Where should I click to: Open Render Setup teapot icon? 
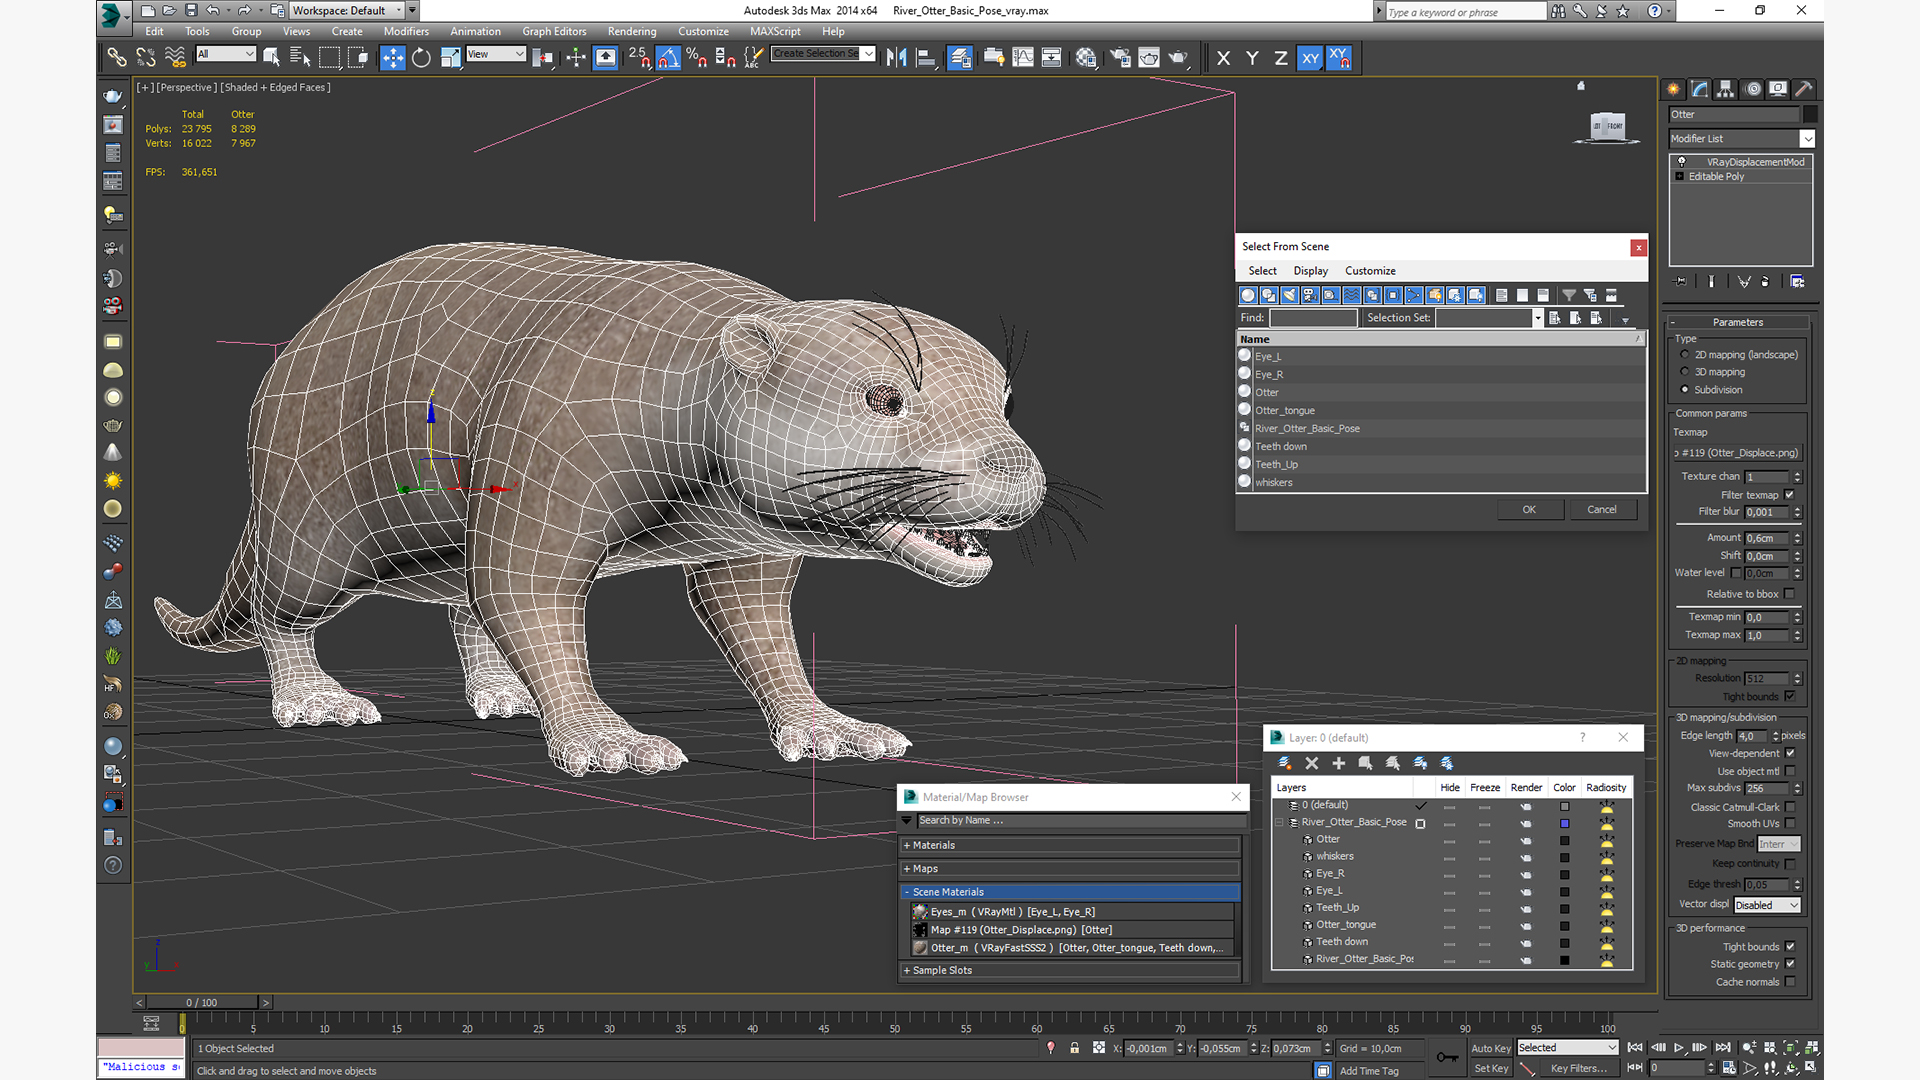(1120, 58)
